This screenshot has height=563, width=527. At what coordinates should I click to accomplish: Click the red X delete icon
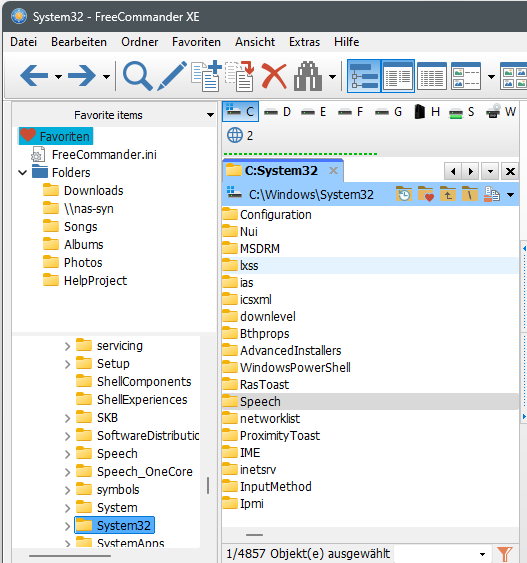[x=274, y=76]
